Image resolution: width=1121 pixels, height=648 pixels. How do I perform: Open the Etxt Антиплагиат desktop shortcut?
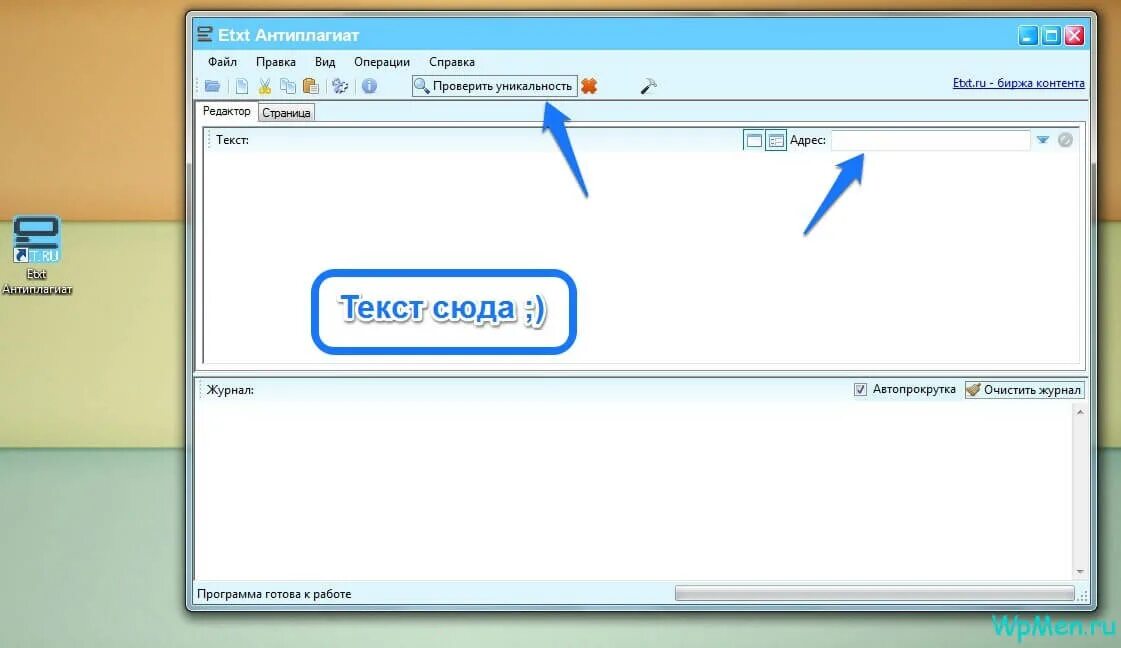36,255
